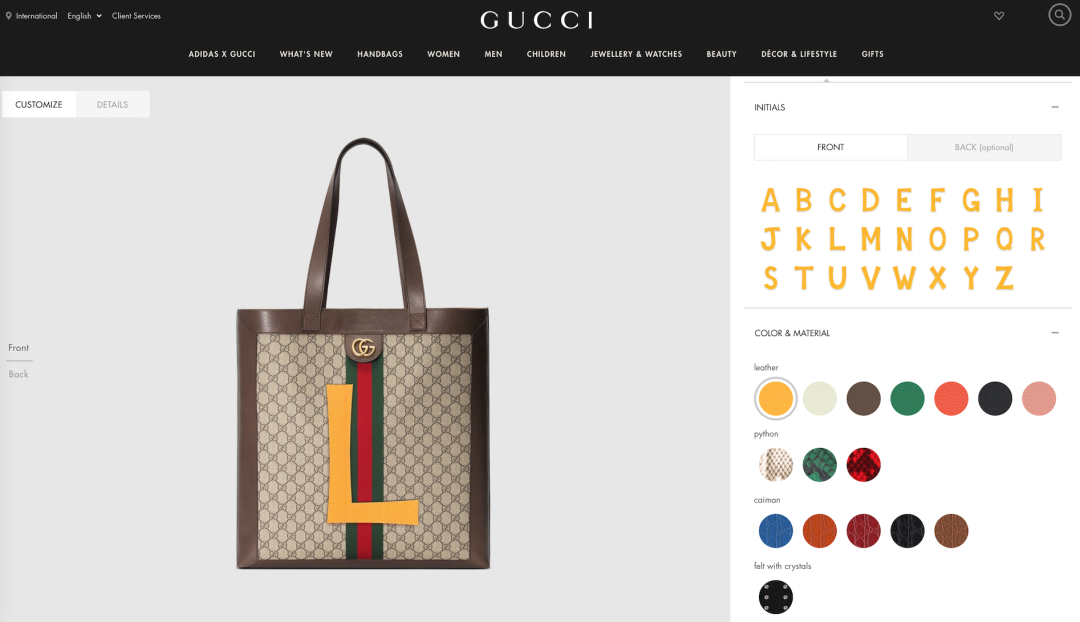Open the wishlist heart icon
The height and width of the screenshot is (622, 1080).
click(x=999, y=16)
